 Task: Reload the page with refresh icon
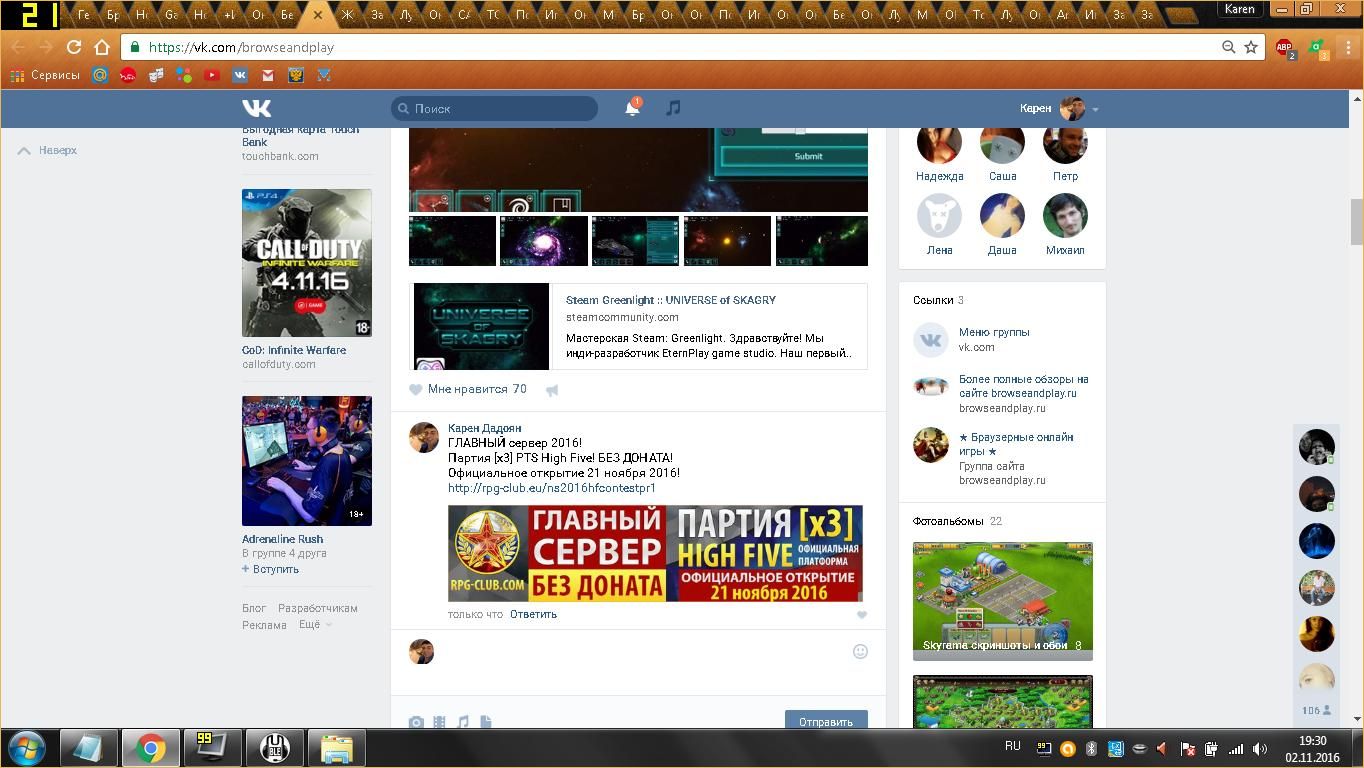coord(74,47)
